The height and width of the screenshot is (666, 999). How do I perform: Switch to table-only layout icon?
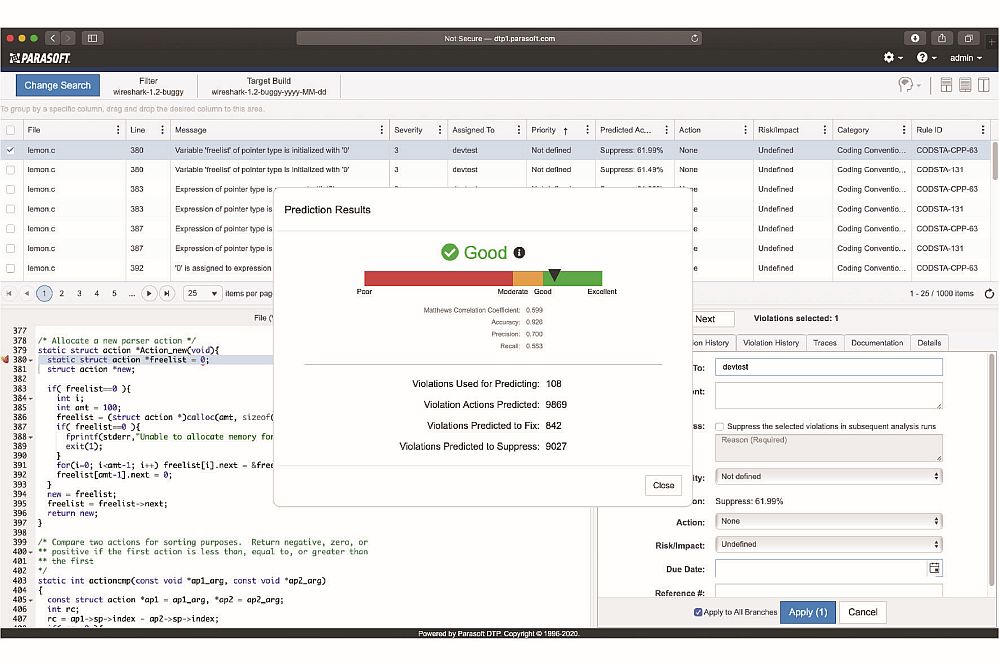(x=965, y=85)
